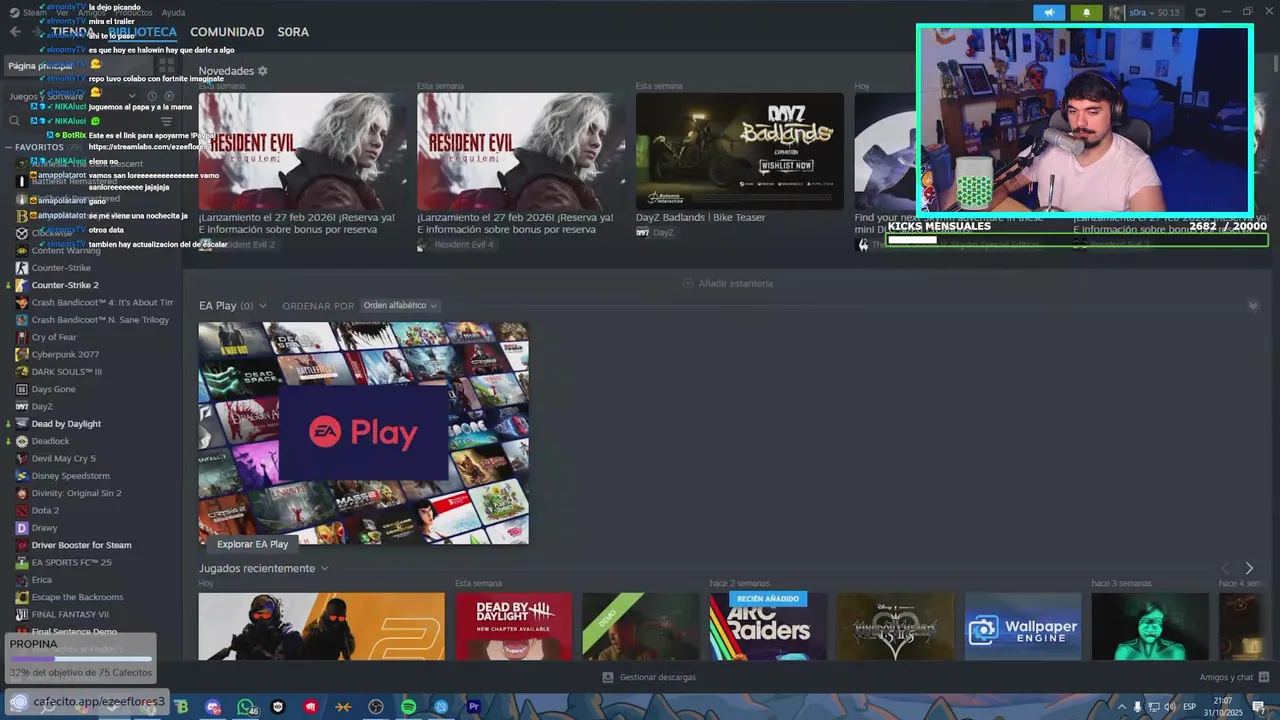Select Cyberpunk 2077 in the library list
This screenshot has height=720, width=1280.
pyautogui.click(x=65, y=354)
